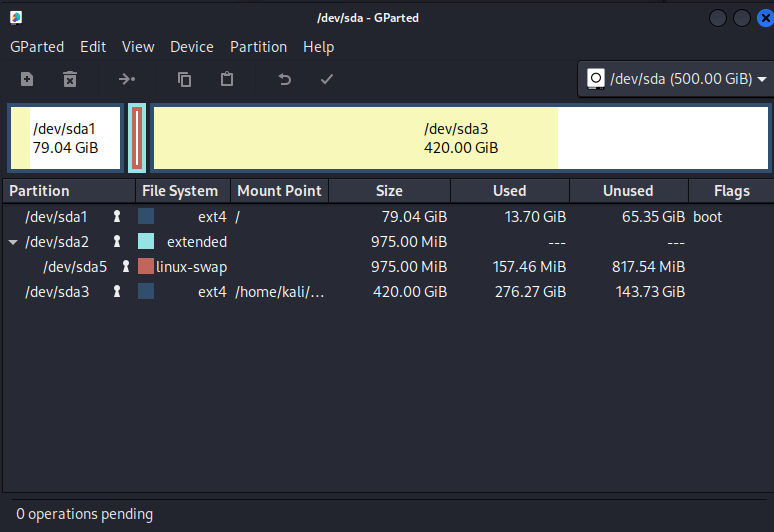Click the Resize/Move partition icon

[x=127, y=79]
